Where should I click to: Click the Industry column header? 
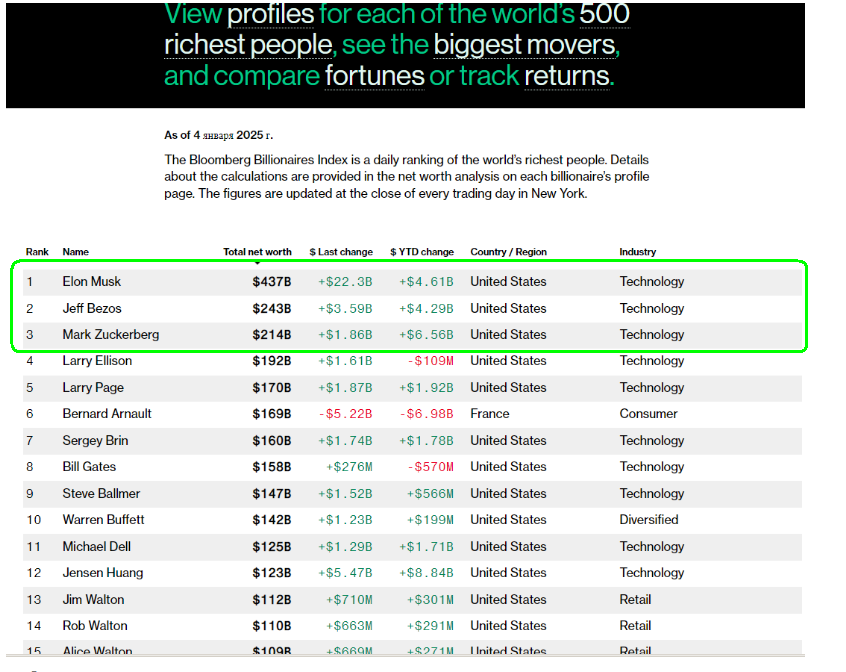tap(638, 252)
